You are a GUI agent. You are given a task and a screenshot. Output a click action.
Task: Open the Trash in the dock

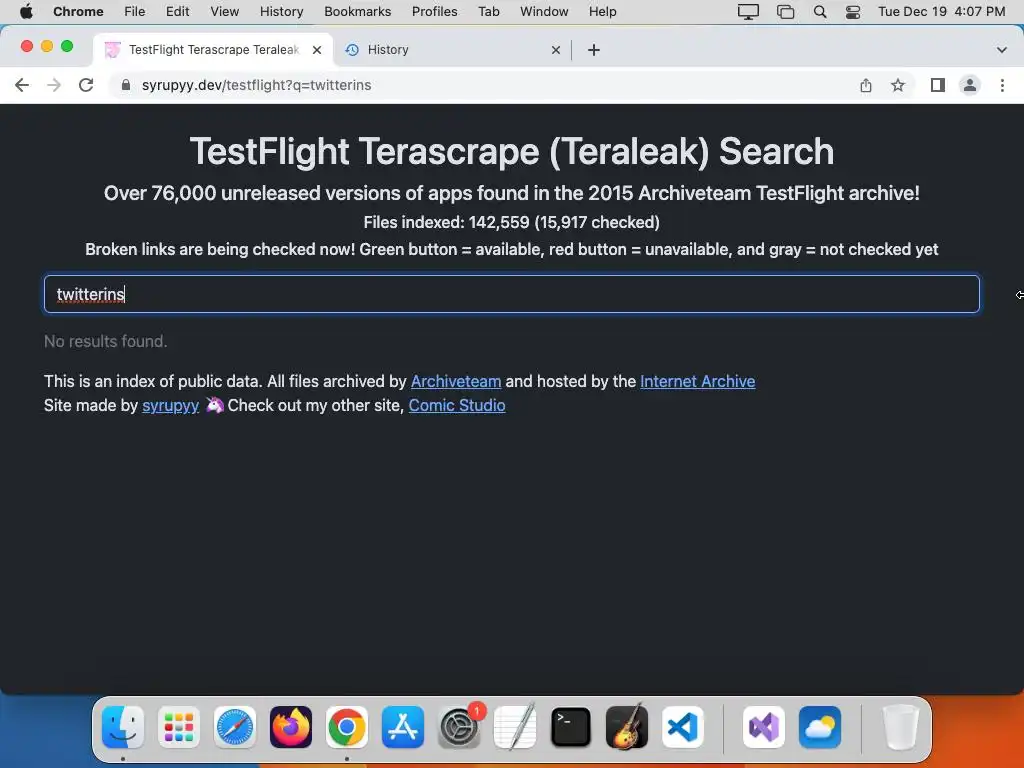[x=901, y=727]
